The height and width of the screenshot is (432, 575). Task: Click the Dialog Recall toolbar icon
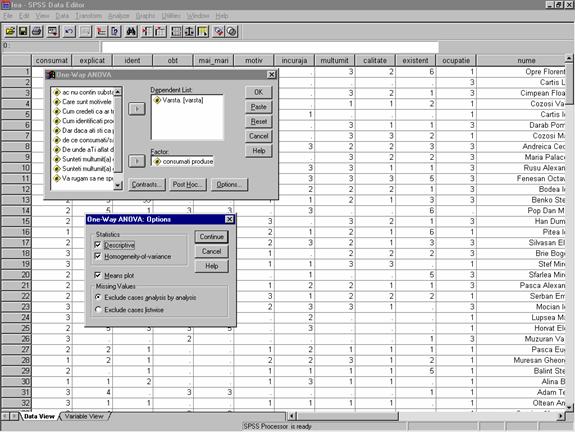[x=53, y=32]
